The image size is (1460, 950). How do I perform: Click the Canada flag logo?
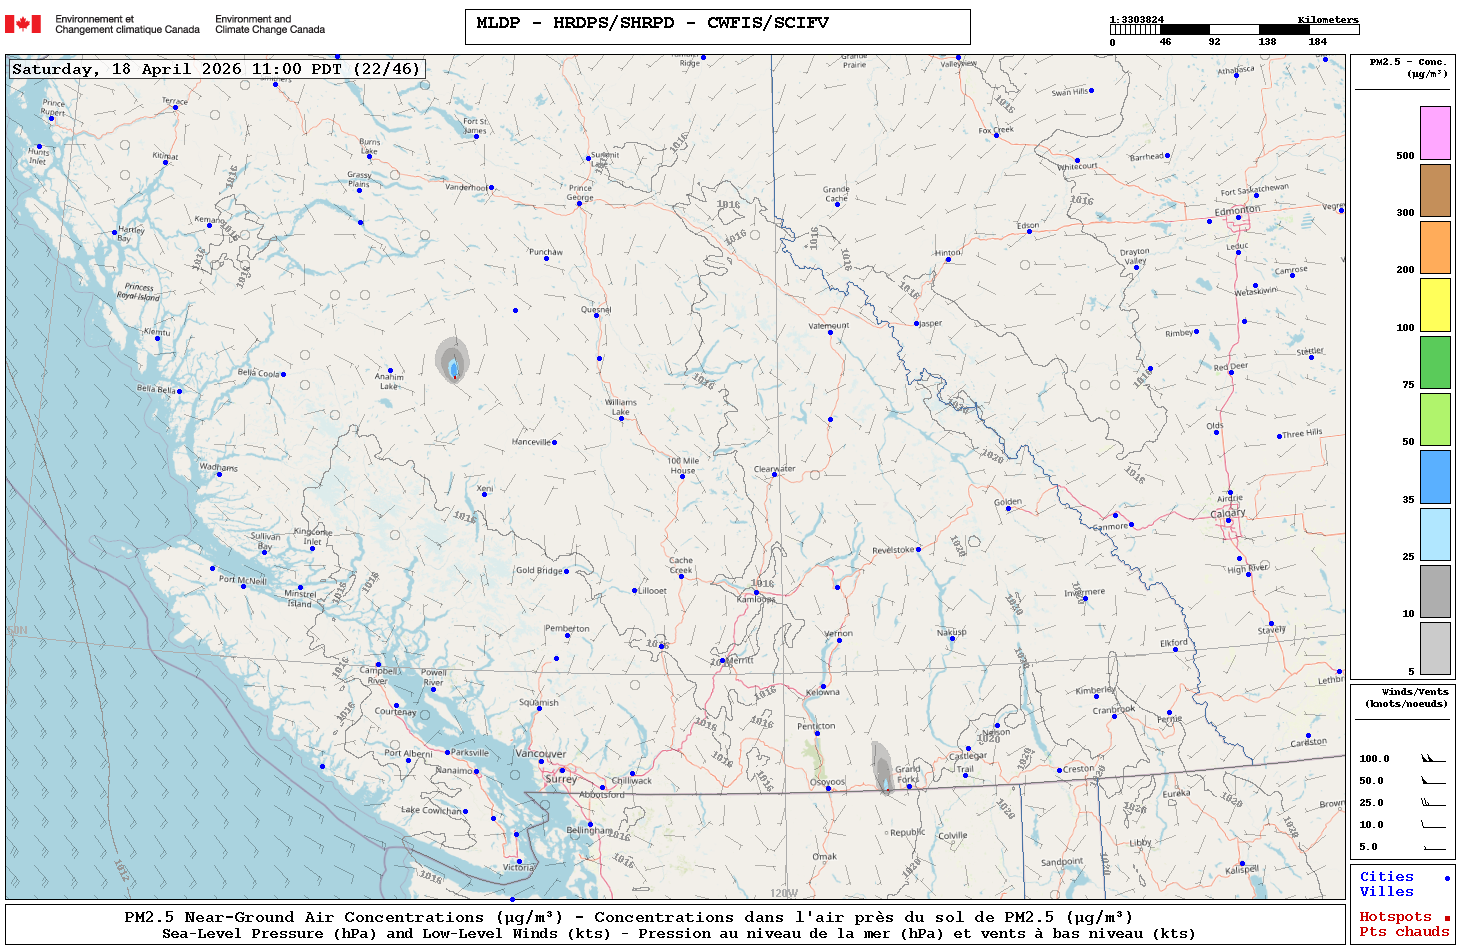pos(23,24)
